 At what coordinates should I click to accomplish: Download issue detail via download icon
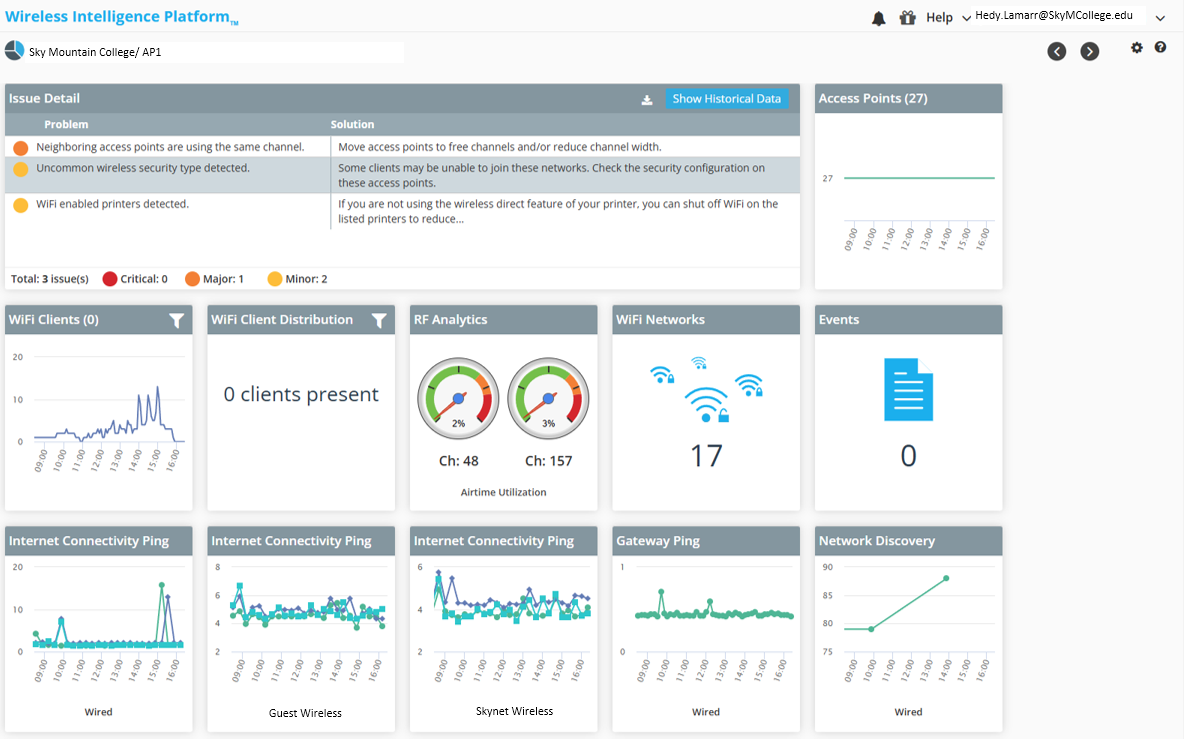pos(647,100)
